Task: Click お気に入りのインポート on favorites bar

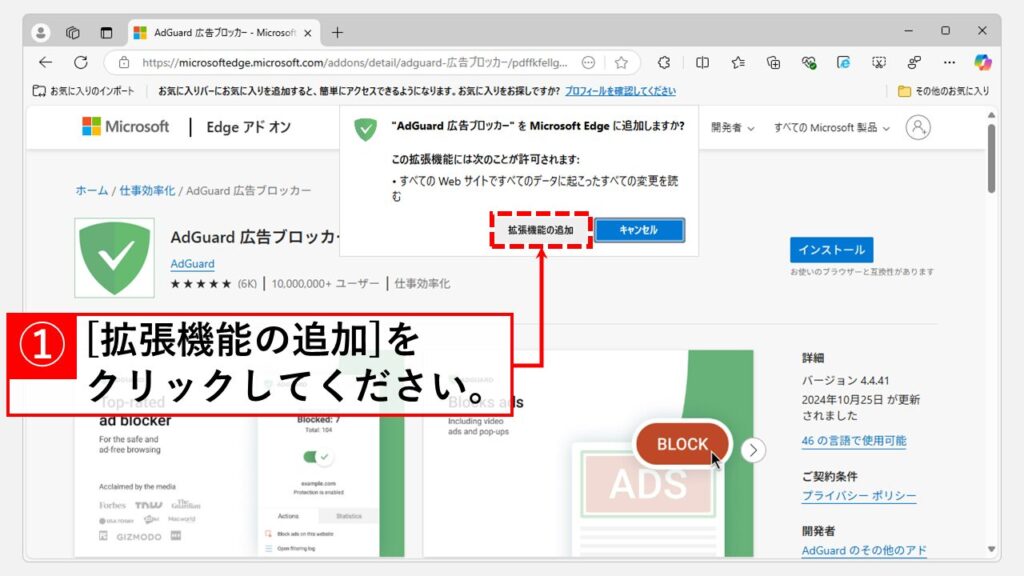Action: point(83,91)
